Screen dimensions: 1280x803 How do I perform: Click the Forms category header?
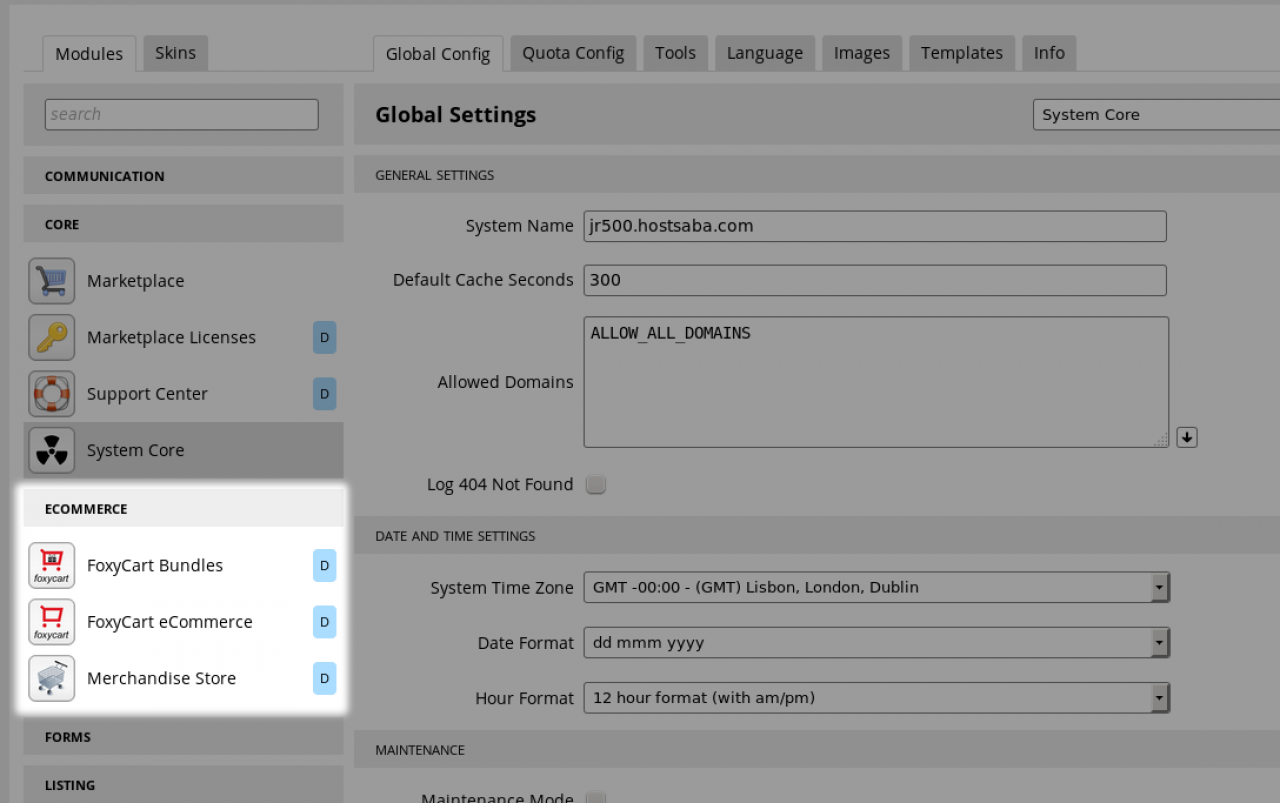pyautogui.click(x=183, y=737)
